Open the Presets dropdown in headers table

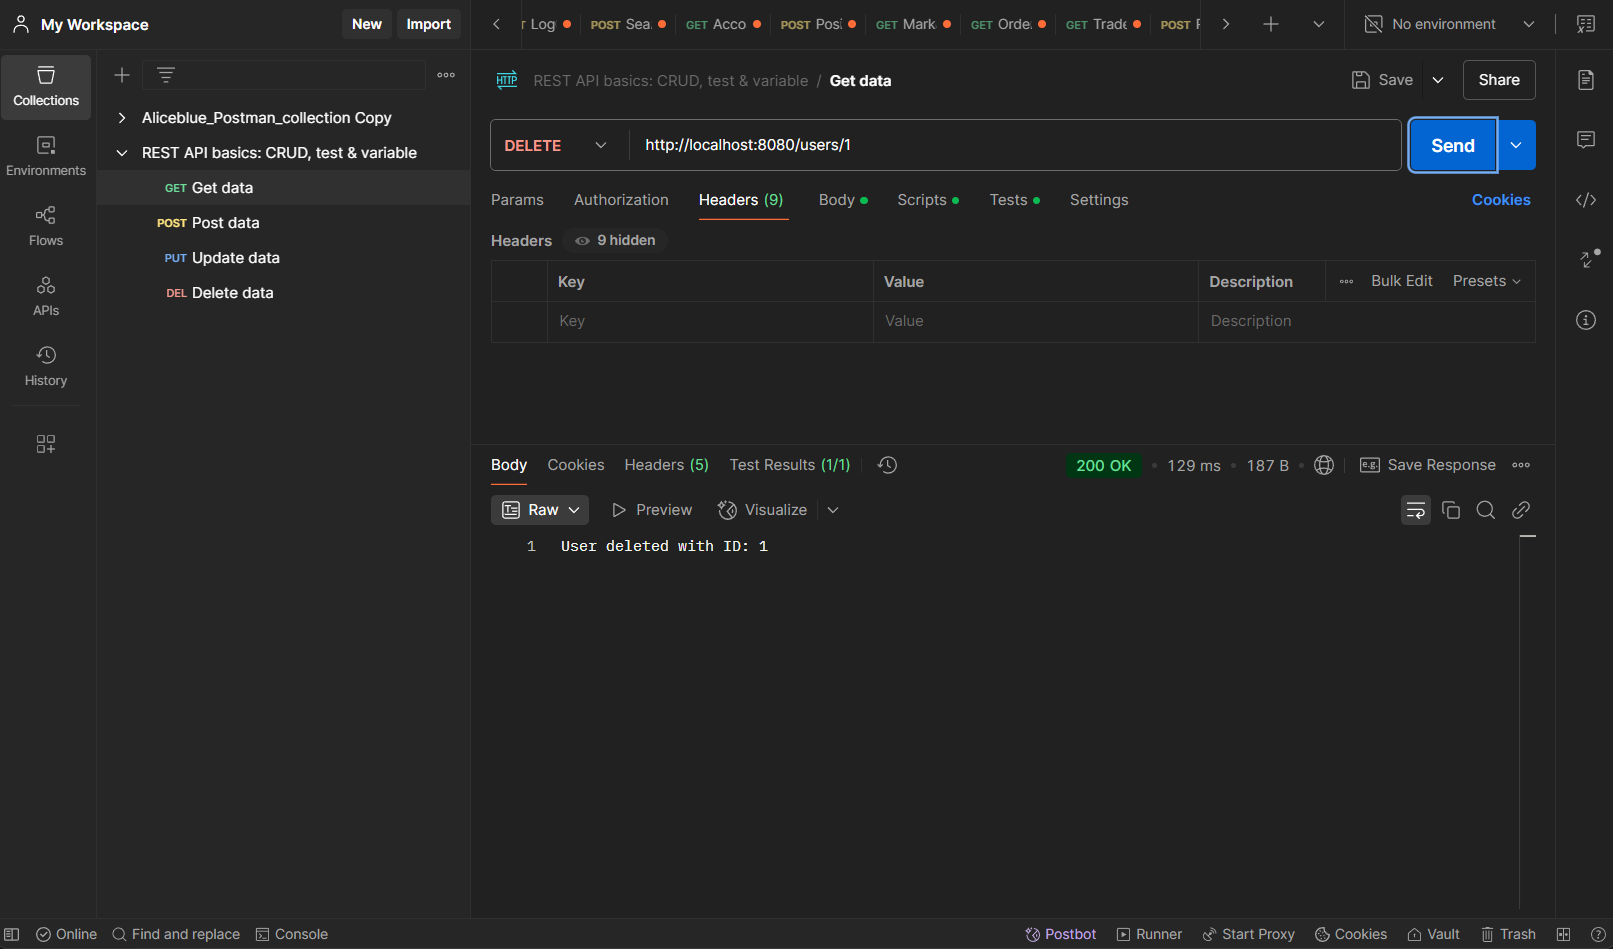pos(1487,281)
